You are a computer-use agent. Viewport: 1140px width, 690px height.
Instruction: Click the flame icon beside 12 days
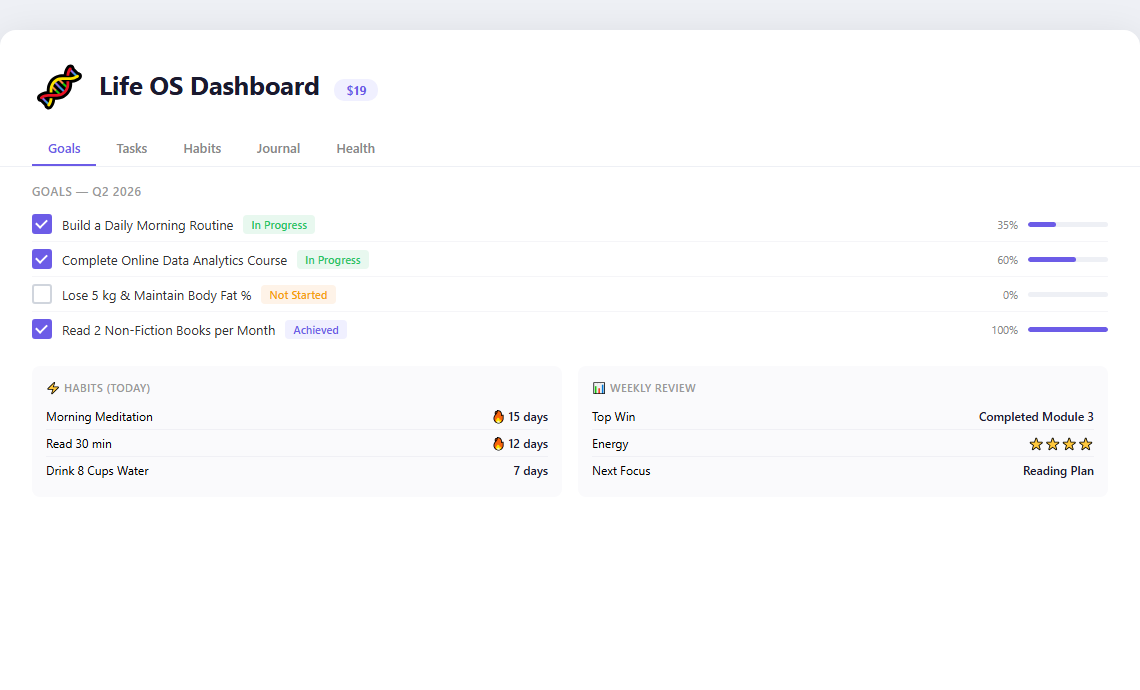(x=498, y=444)
